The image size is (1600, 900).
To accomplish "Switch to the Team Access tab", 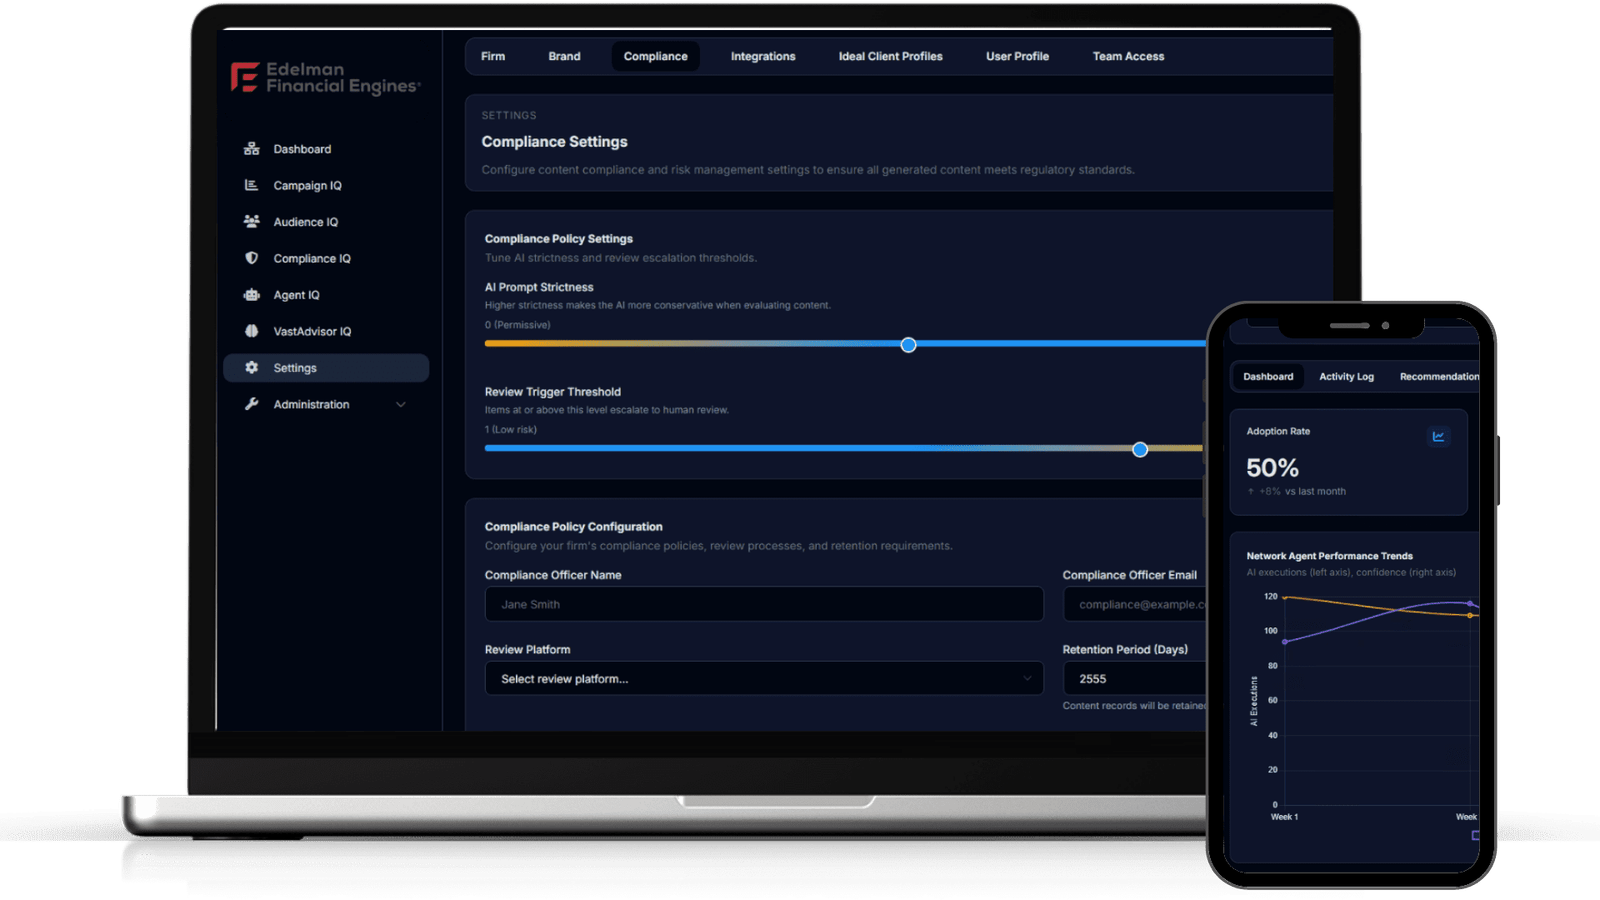I will pyautogui.click(x=1128, y=57).
